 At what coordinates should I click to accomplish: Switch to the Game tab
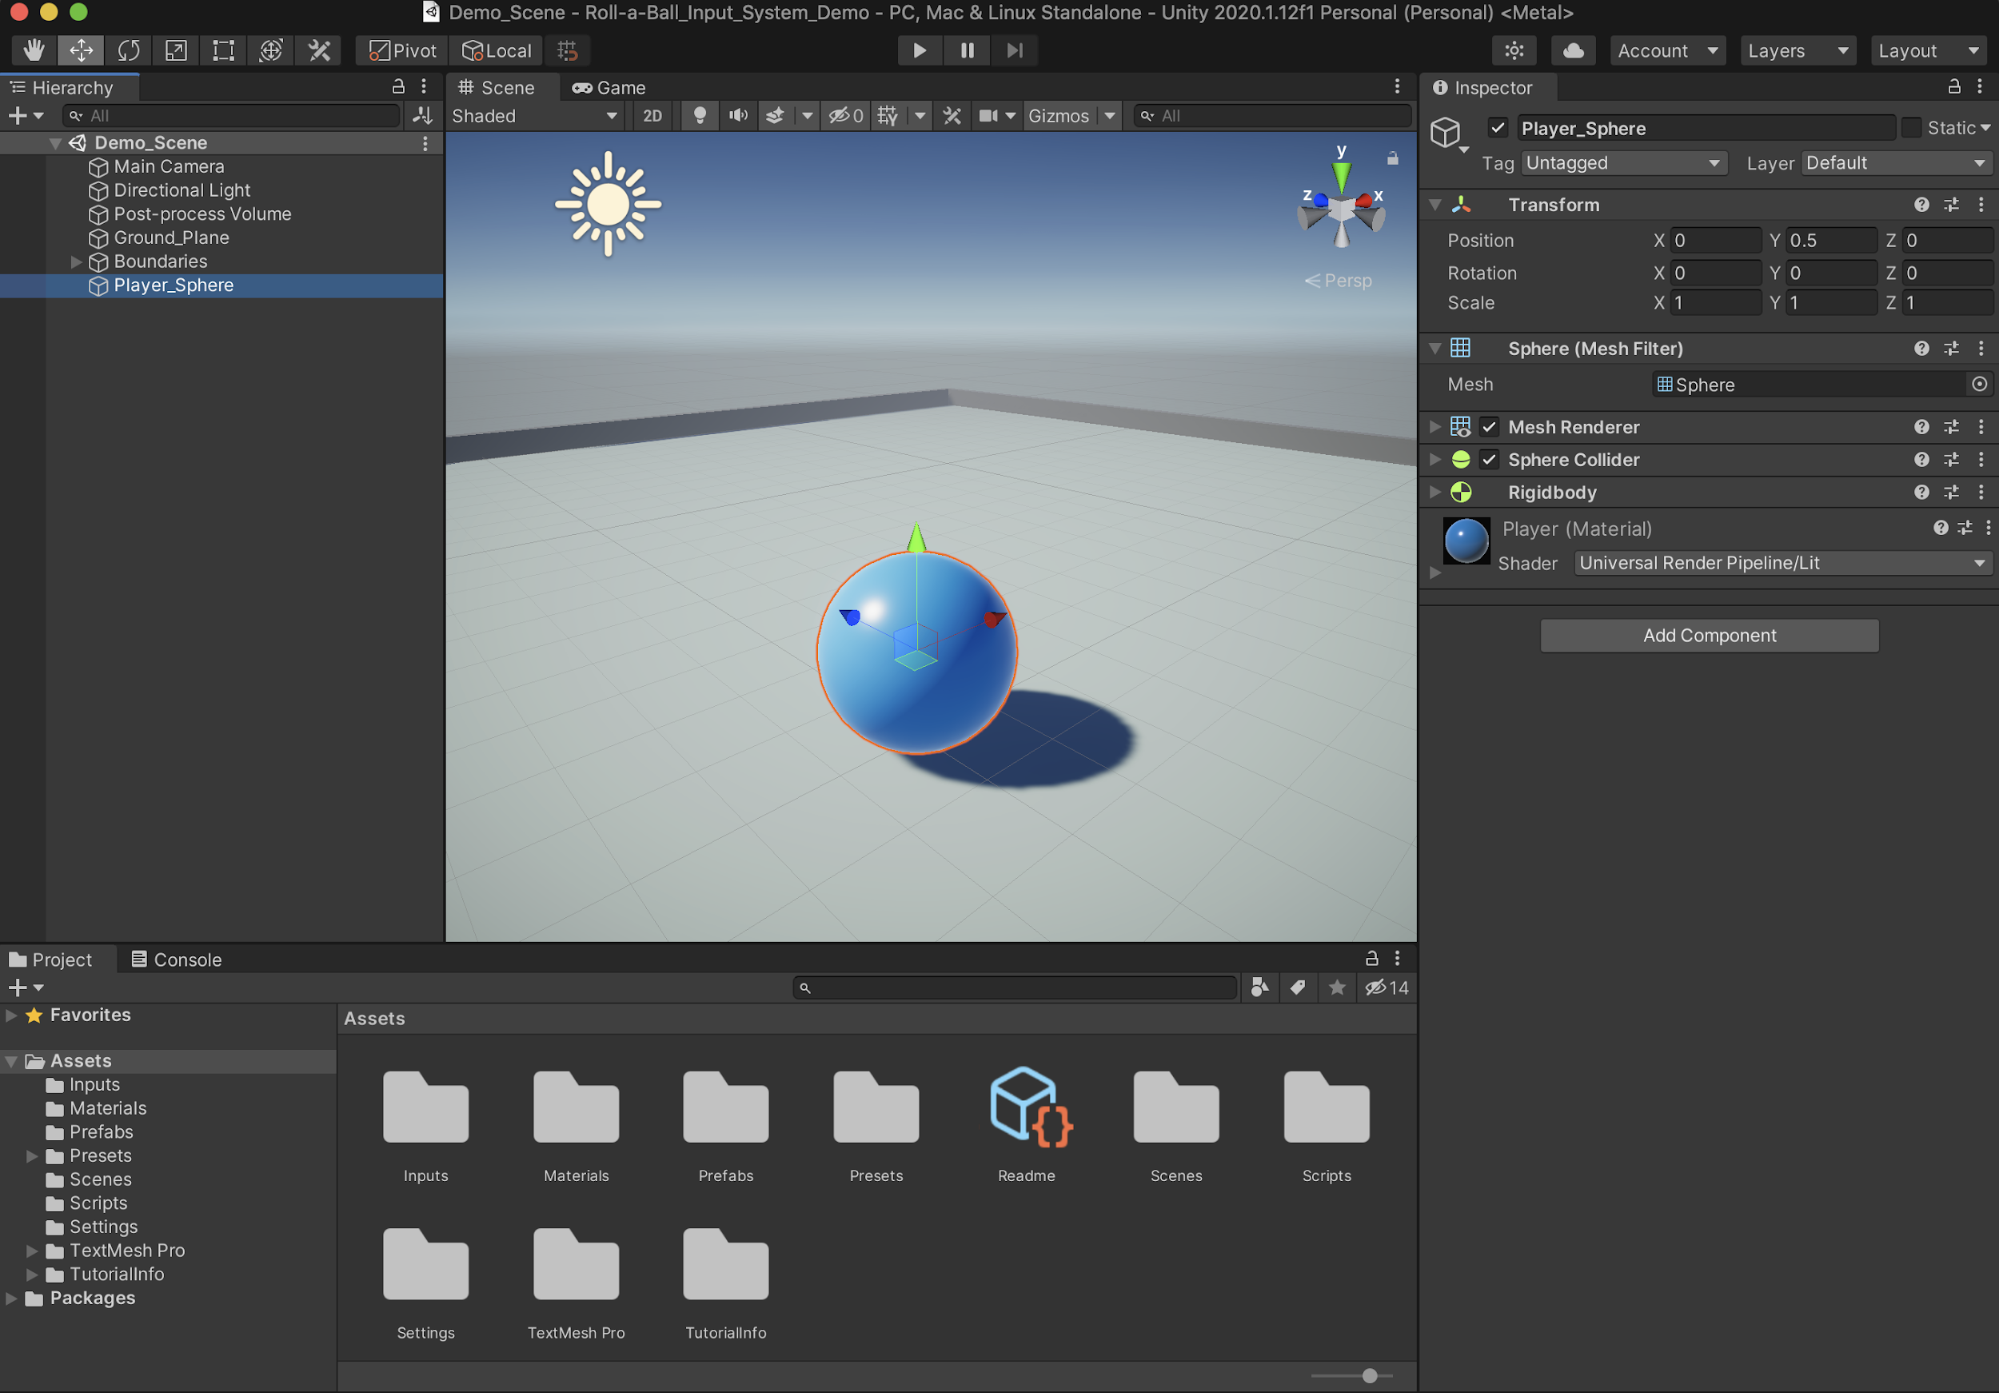click(x=609, y=88)
